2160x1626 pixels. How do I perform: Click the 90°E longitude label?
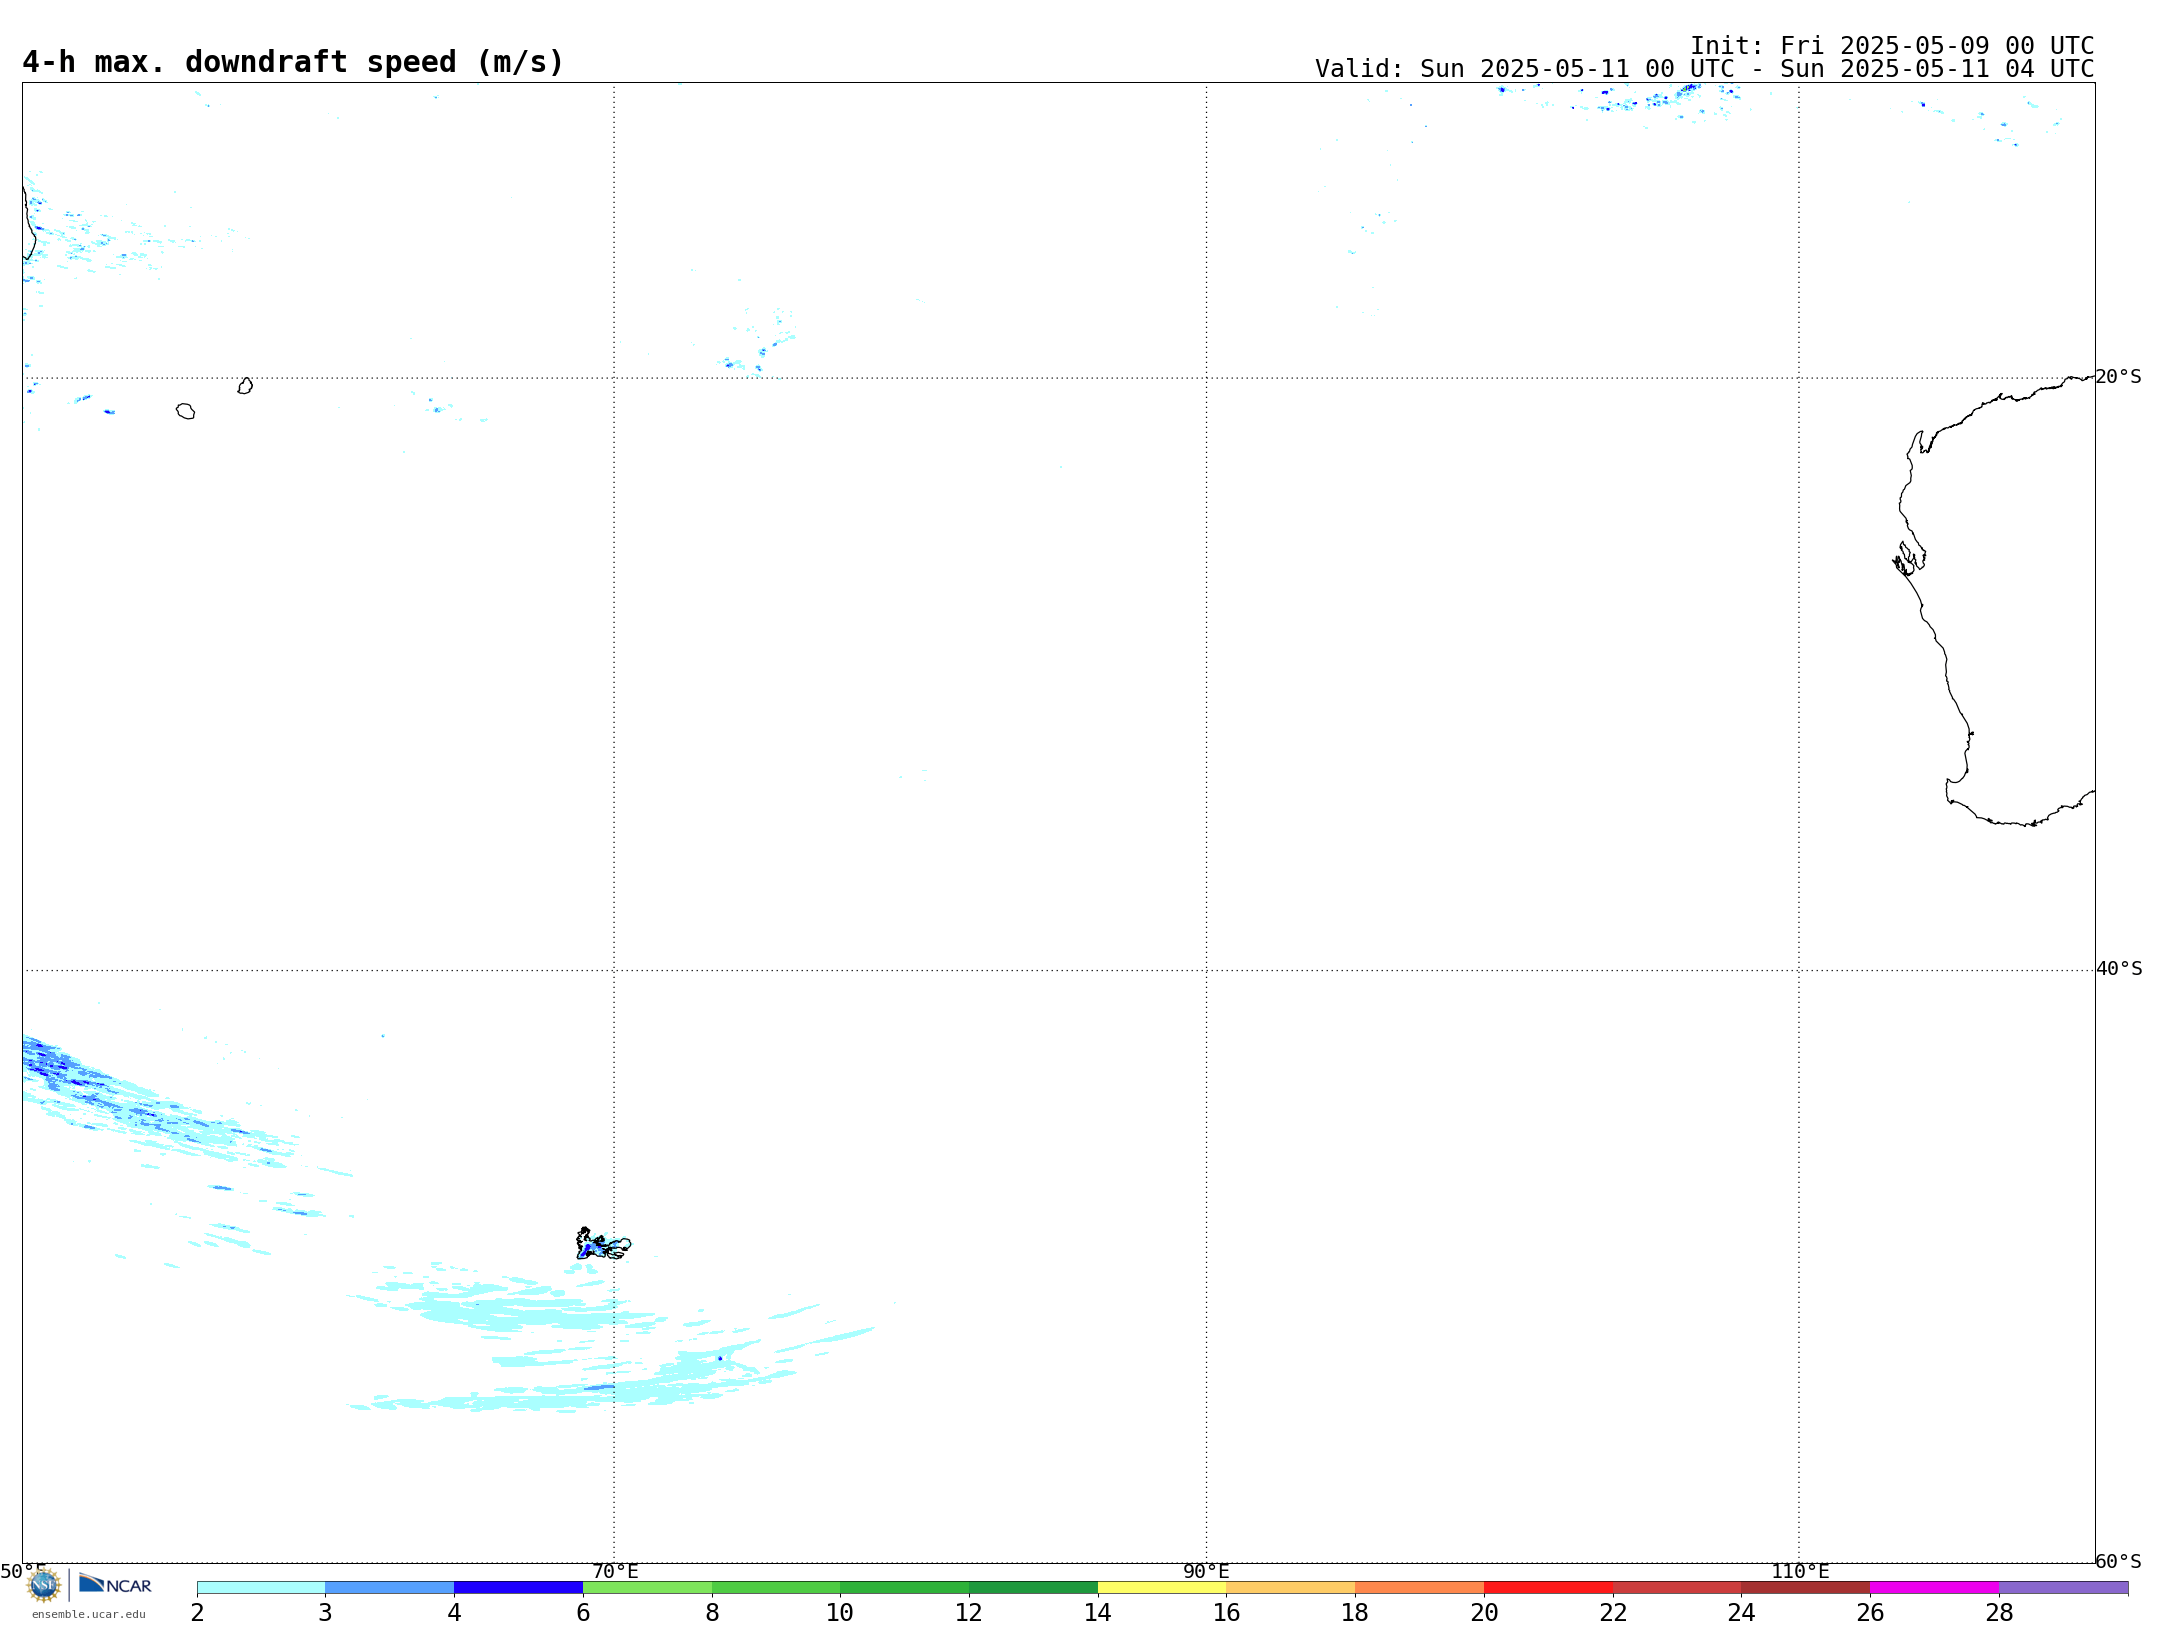tap(1206, 1571)
